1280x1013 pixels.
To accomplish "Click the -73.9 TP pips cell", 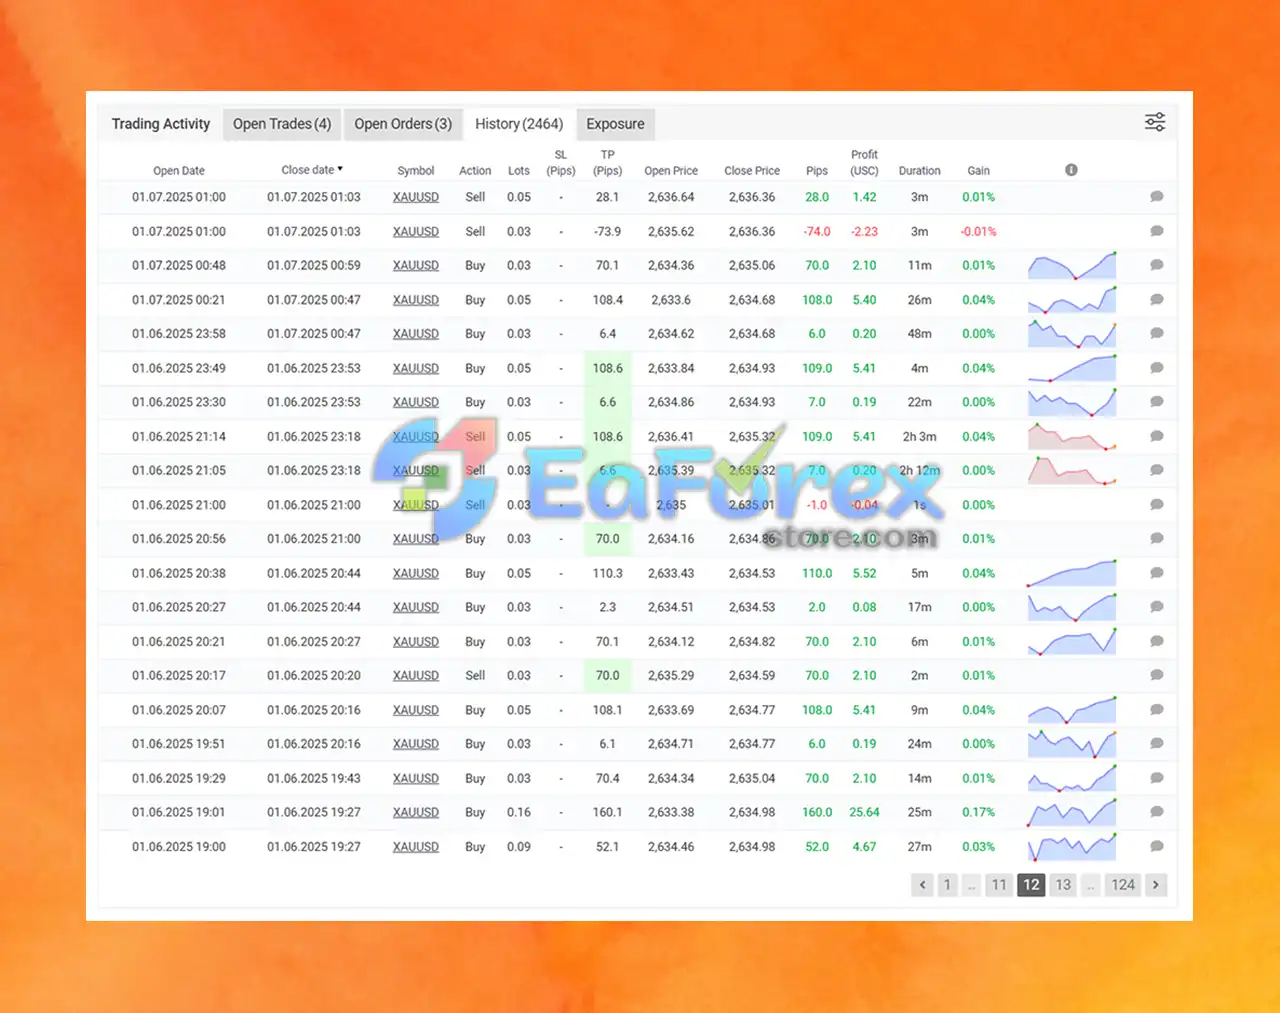I will [x=607, y=231].
